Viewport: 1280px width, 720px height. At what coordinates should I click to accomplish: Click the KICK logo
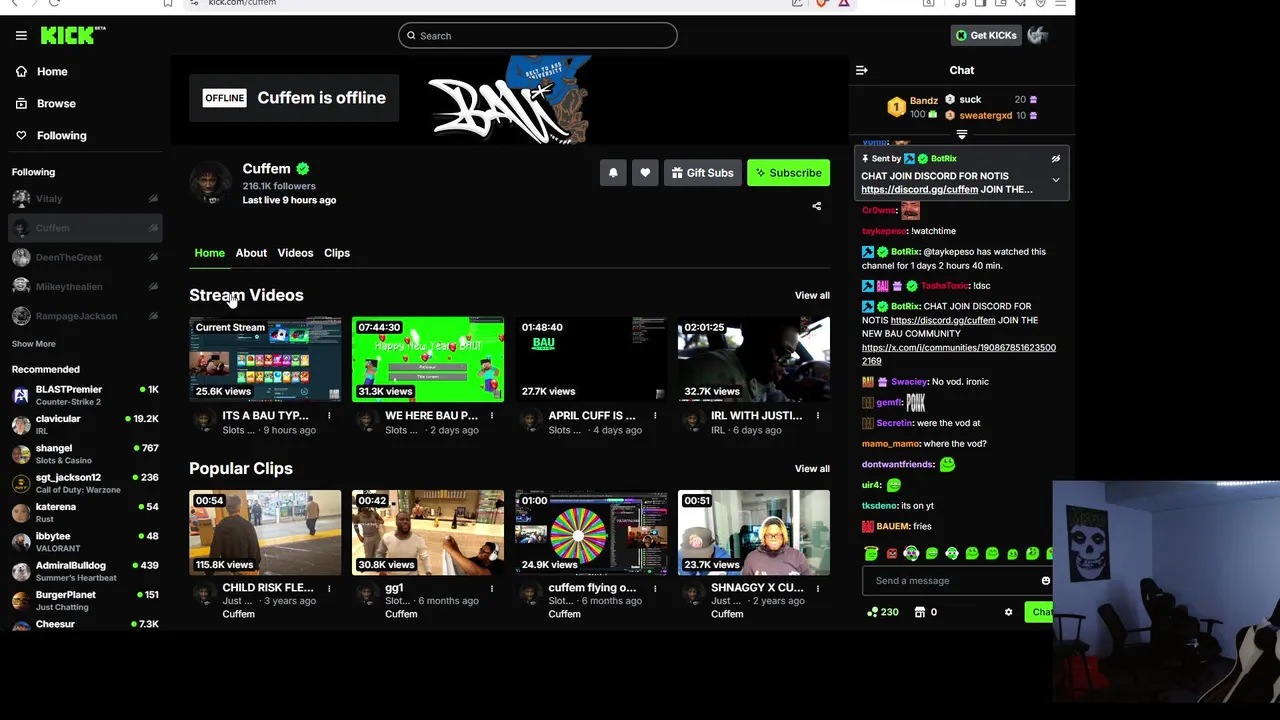[72, 35]
